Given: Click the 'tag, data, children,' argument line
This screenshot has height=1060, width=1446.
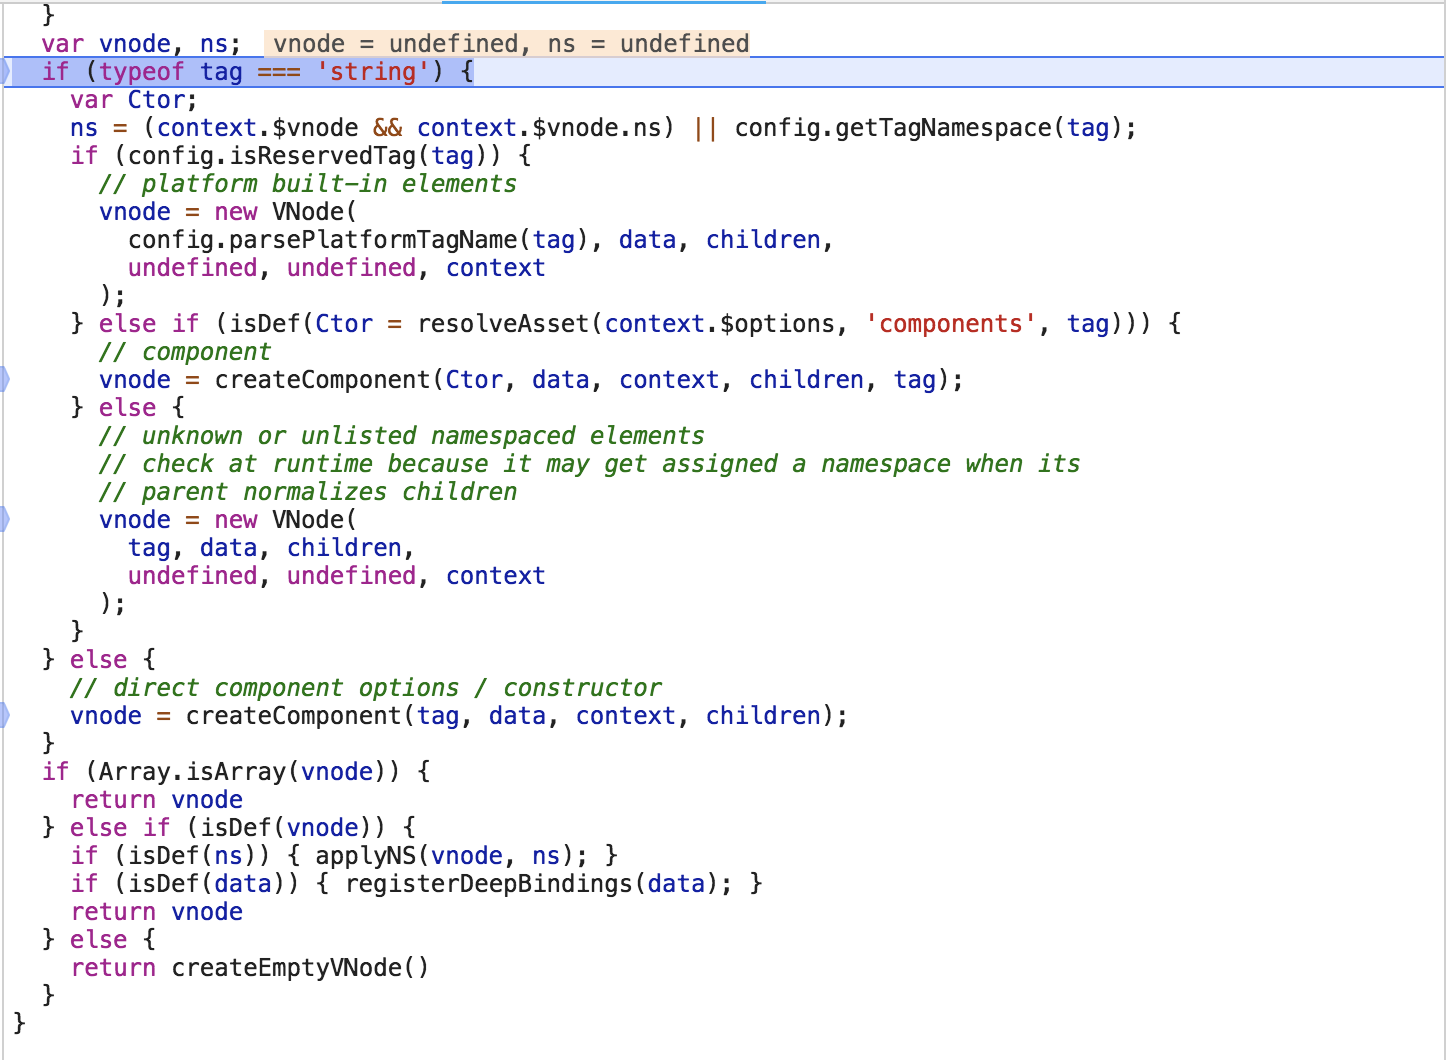Looking at the screenshot, I should [x=271, y=547].
